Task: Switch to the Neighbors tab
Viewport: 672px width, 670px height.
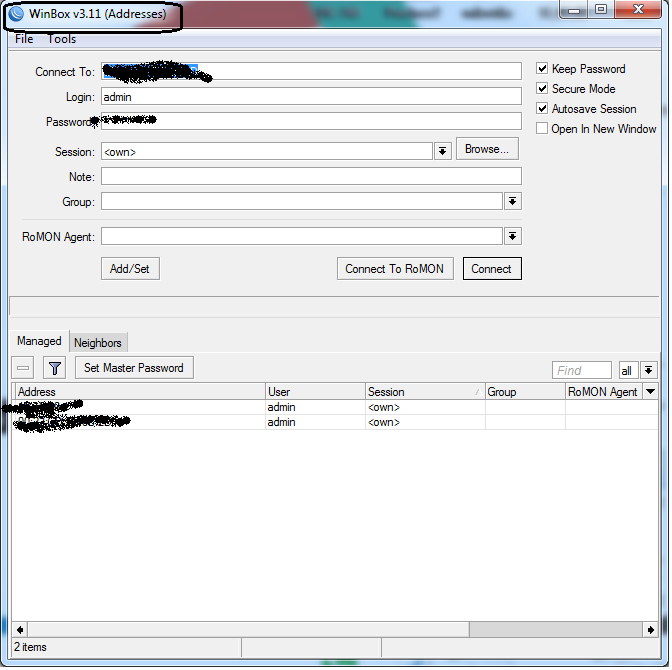Action: (98, 343)
